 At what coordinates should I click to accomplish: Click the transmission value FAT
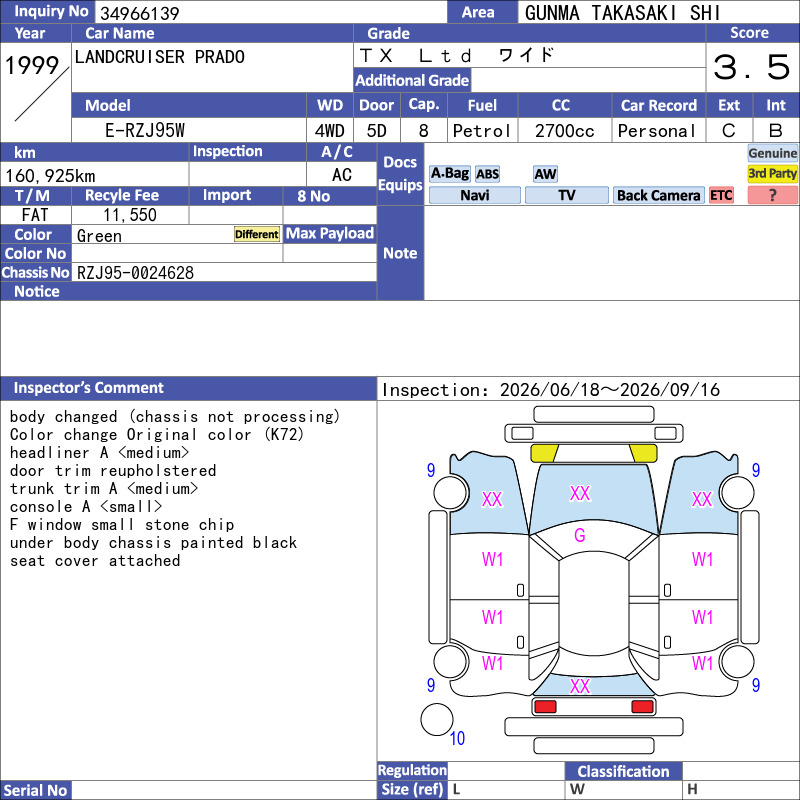tap(35, 215)
